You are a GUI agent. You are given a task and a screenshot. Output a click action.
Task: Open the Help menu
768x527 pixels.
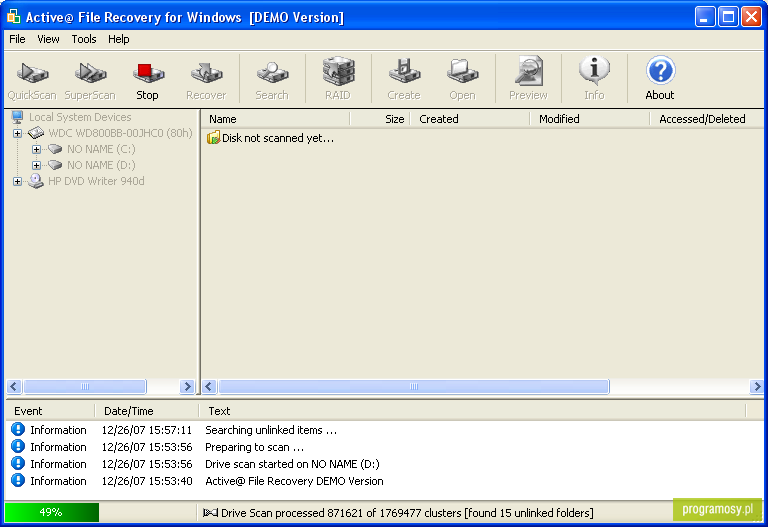click(x=119, y=39)
